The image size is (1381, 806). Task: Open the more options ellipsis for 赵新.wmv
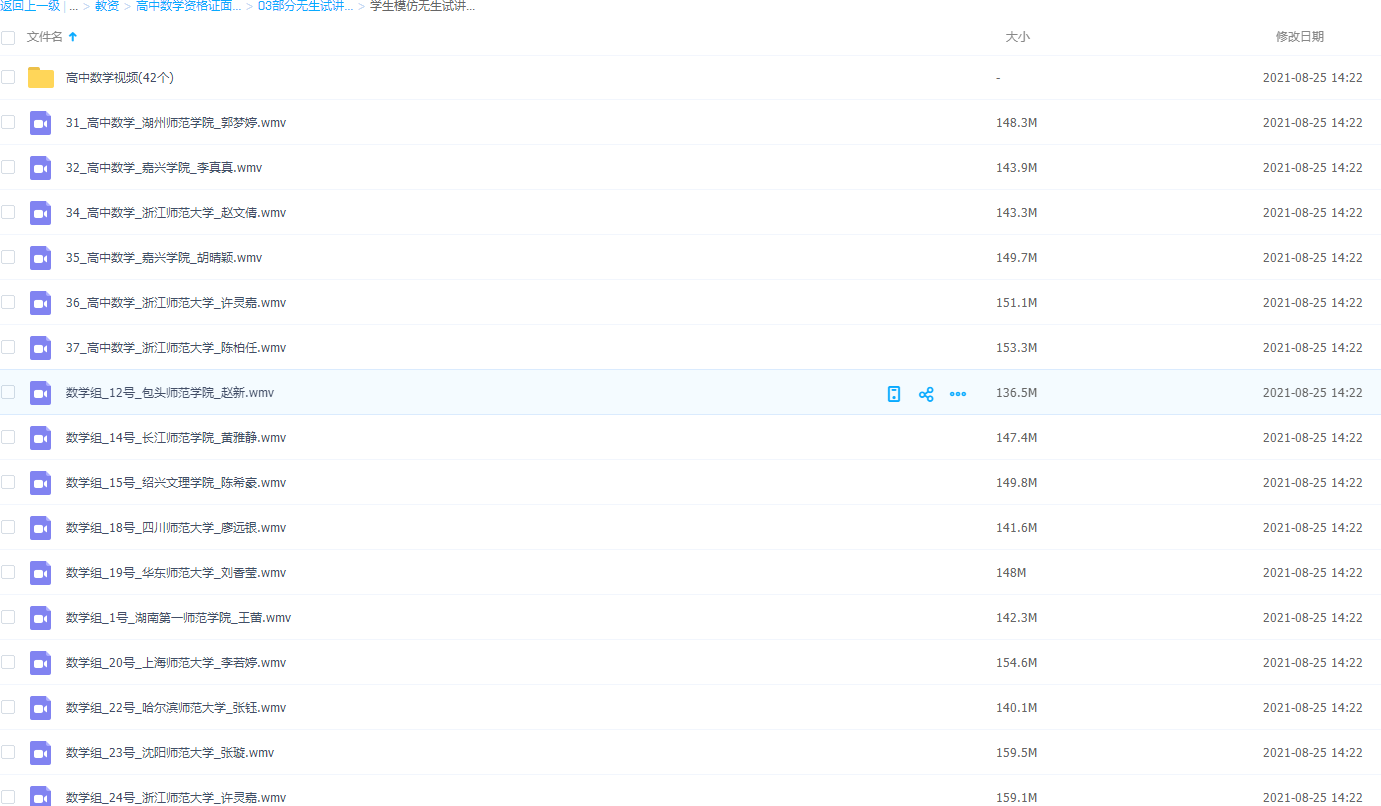(x=958, y=394)
